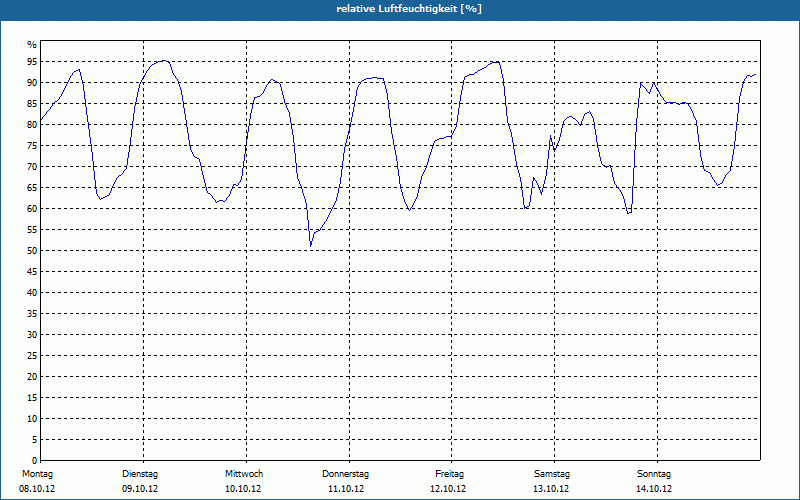
Task: Click the humidity minimum point on Mittwoch
Action: [x=311, y=246]
